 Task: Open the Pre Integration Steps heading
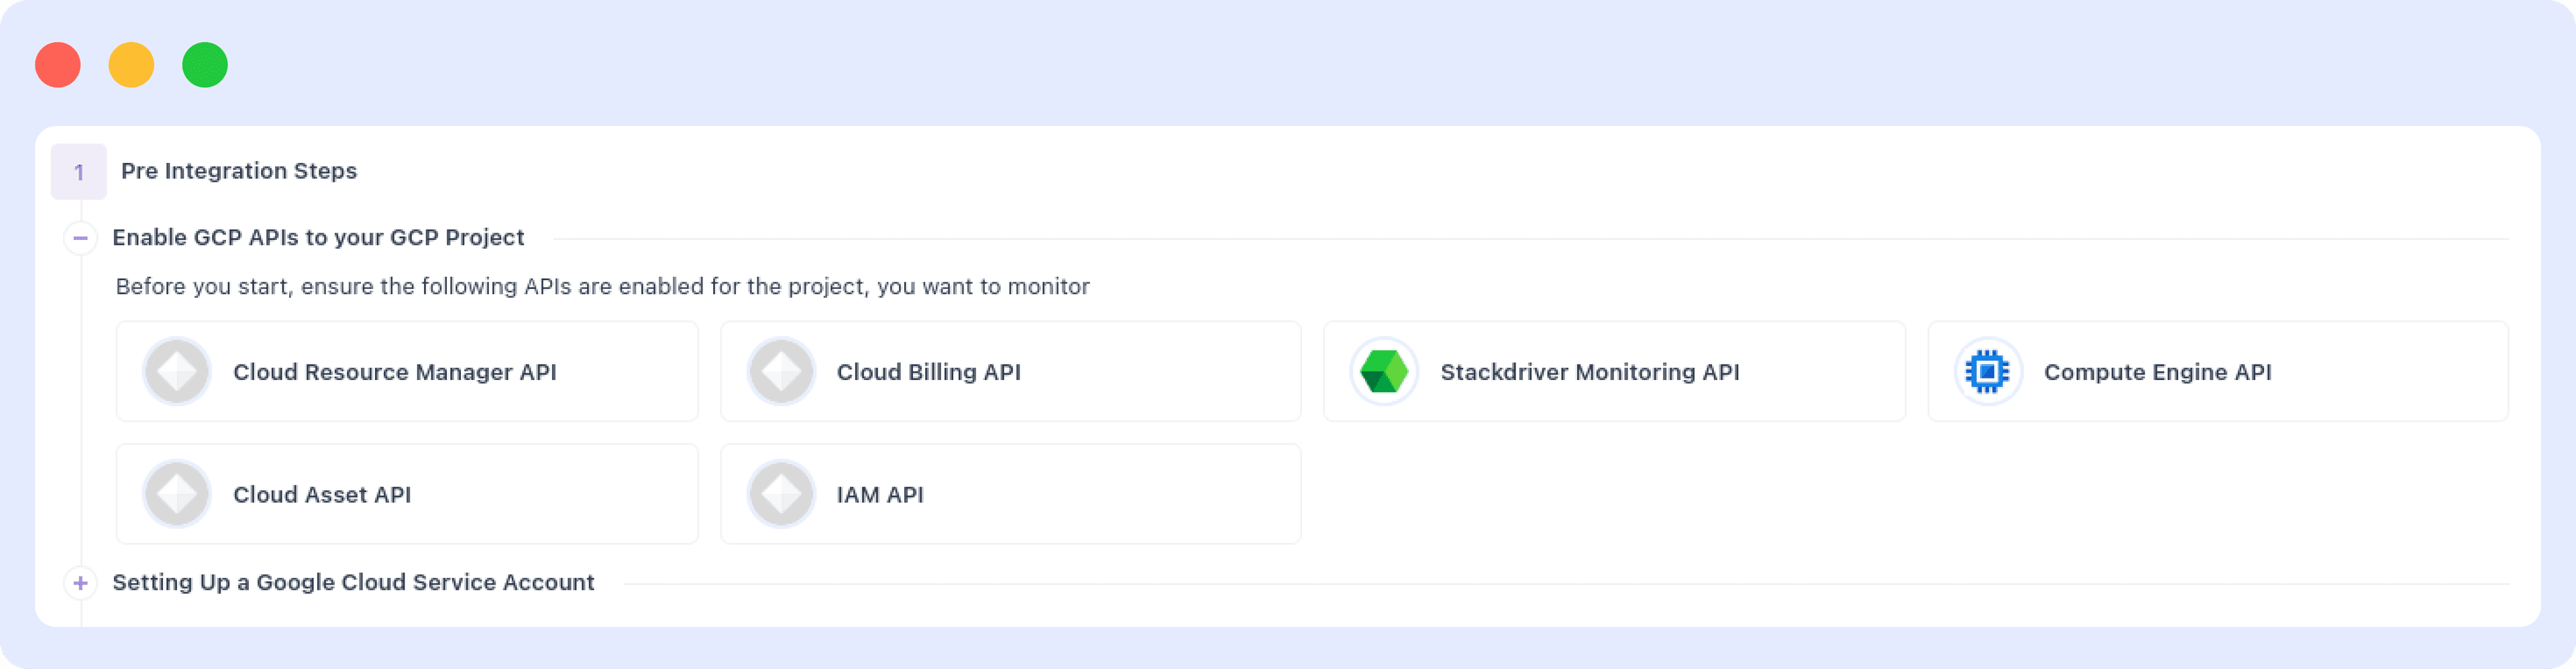(x=238, y=171)
